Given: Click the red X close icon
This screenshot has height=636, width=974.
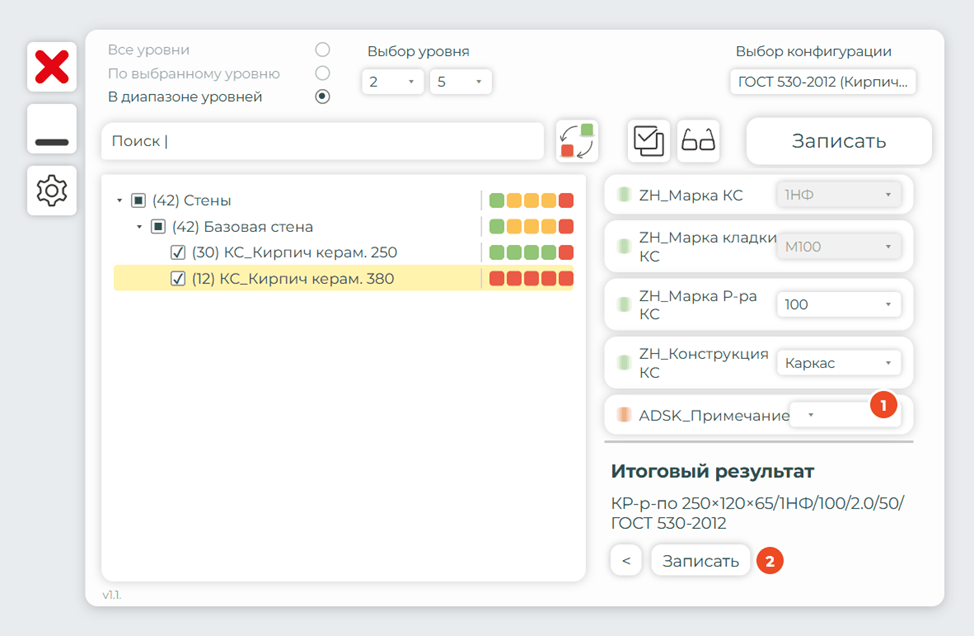Looking at the screenshot, I should 52,67.
